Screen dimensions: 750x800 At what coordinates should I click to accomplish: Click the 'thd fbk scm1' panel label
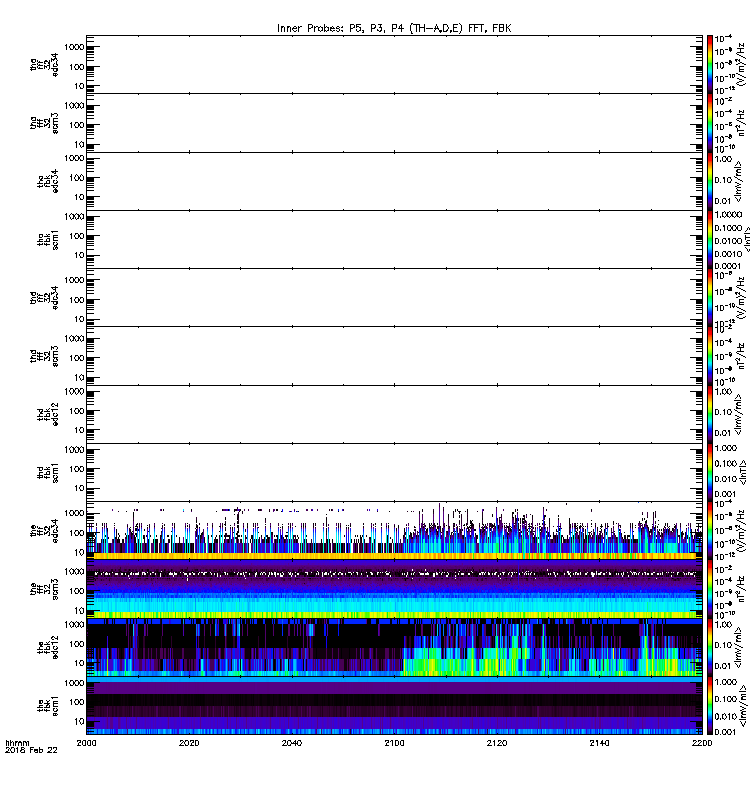point(48,472)
